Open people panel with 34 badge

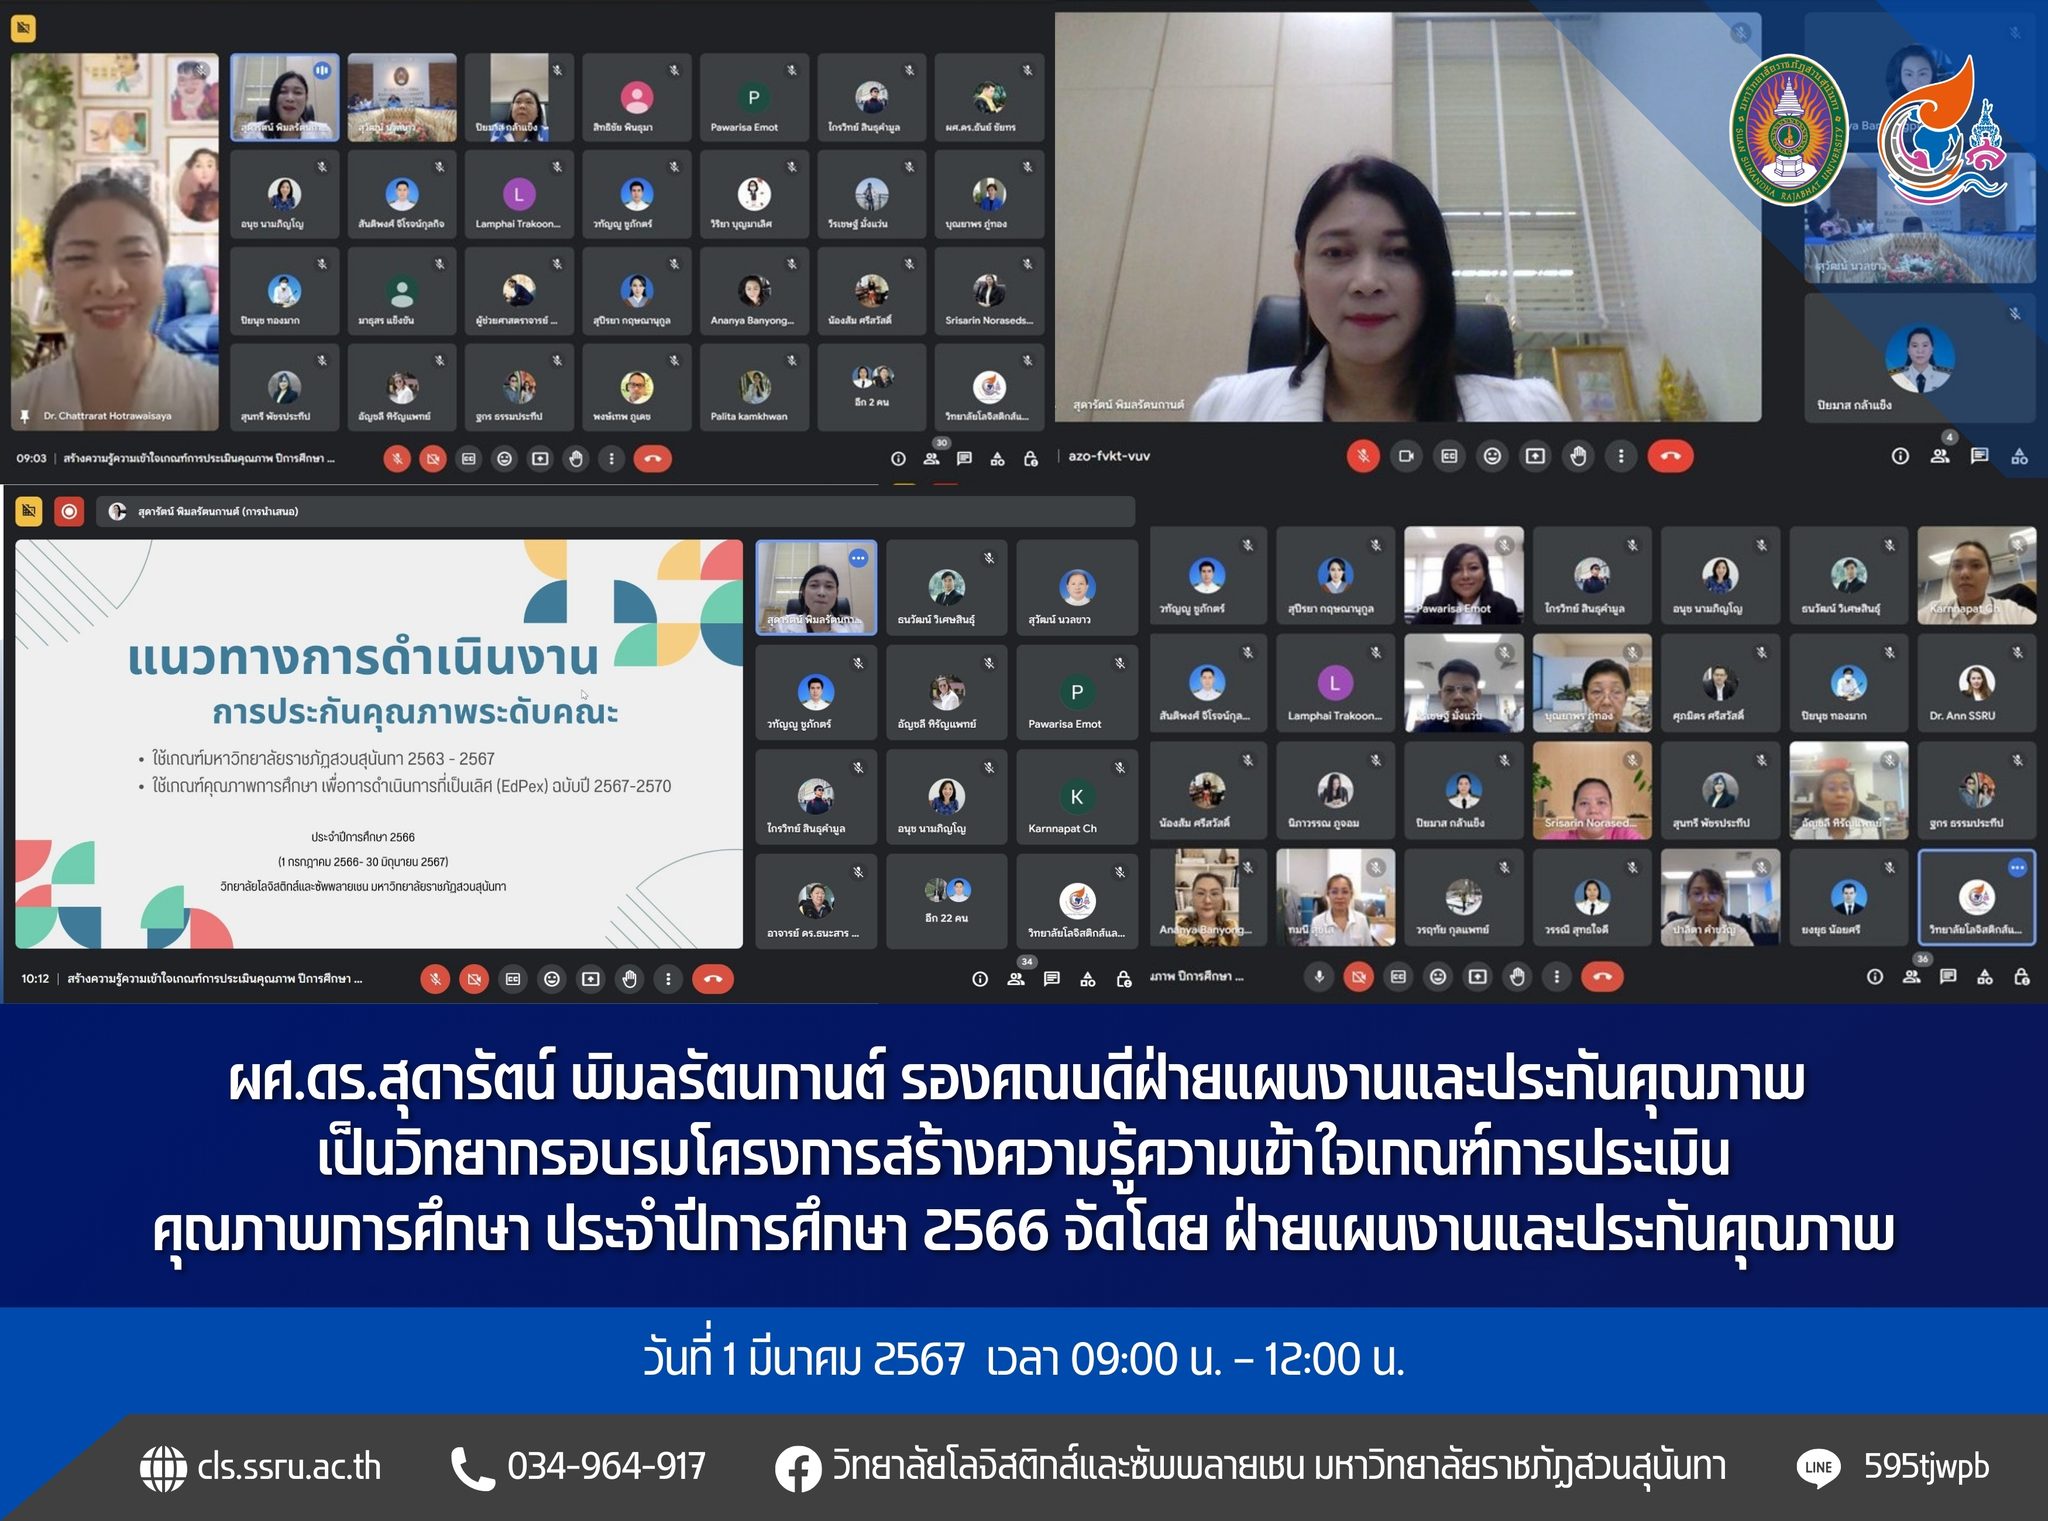pos(1016,979)
